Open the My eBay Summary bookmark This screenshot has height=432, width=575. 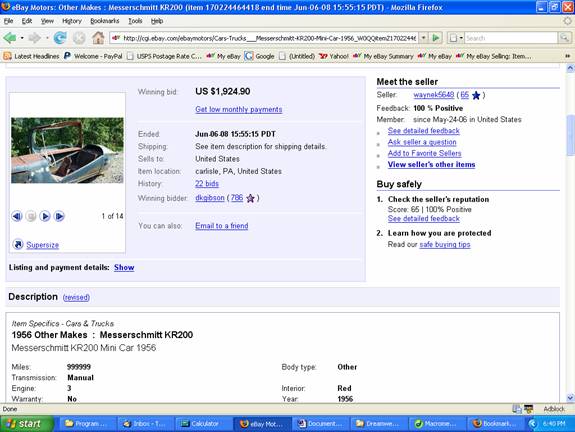pyautogui.click(x=383, y=56)
